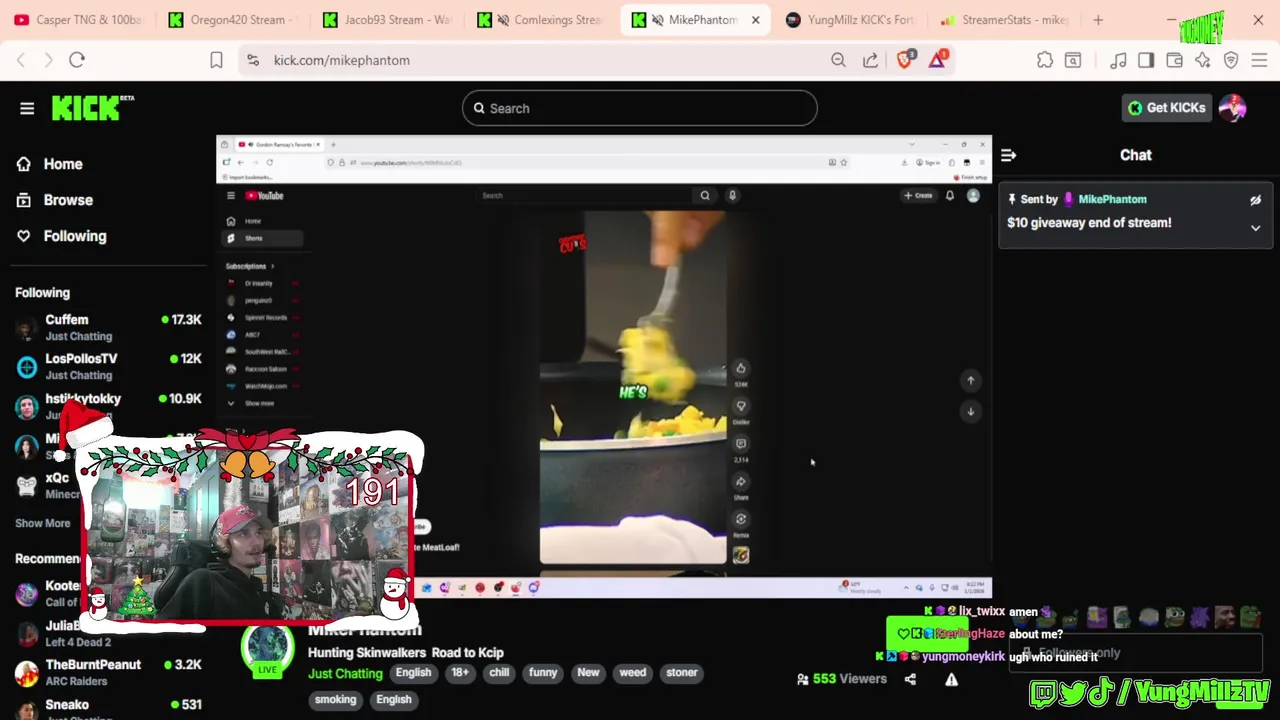Expand the pinned giveaway message chevron
This screenshot has width=1280, height=720.
[x=1255, y=228]
